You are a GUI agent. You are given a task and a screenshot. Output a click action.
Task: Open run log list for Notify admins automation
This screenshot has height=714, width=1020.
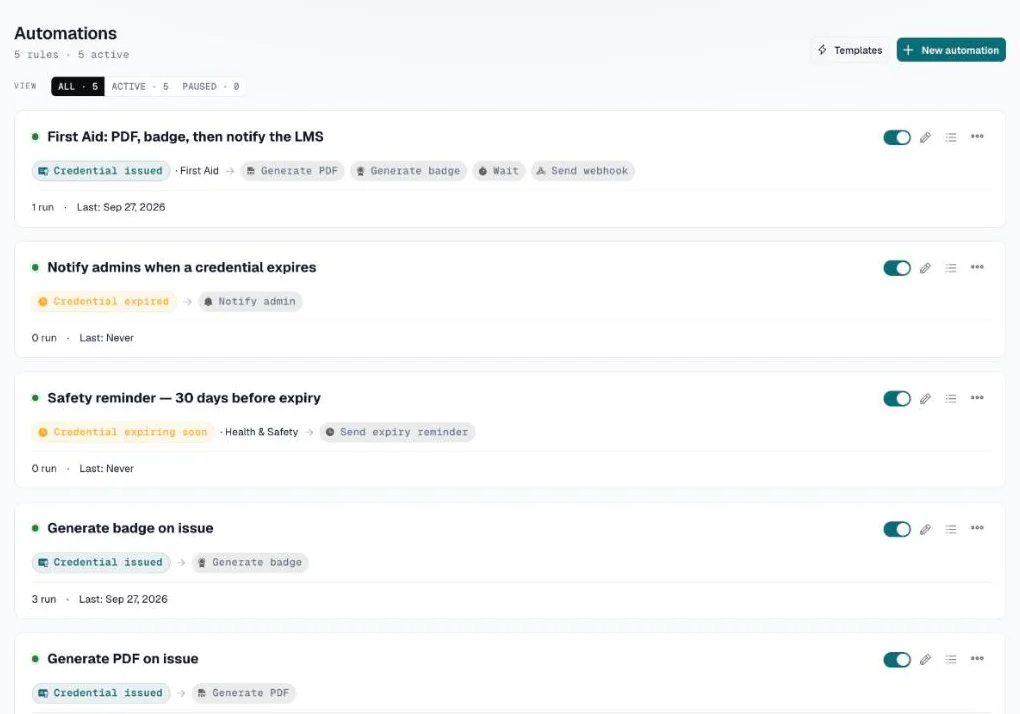(x=951, y=268)
